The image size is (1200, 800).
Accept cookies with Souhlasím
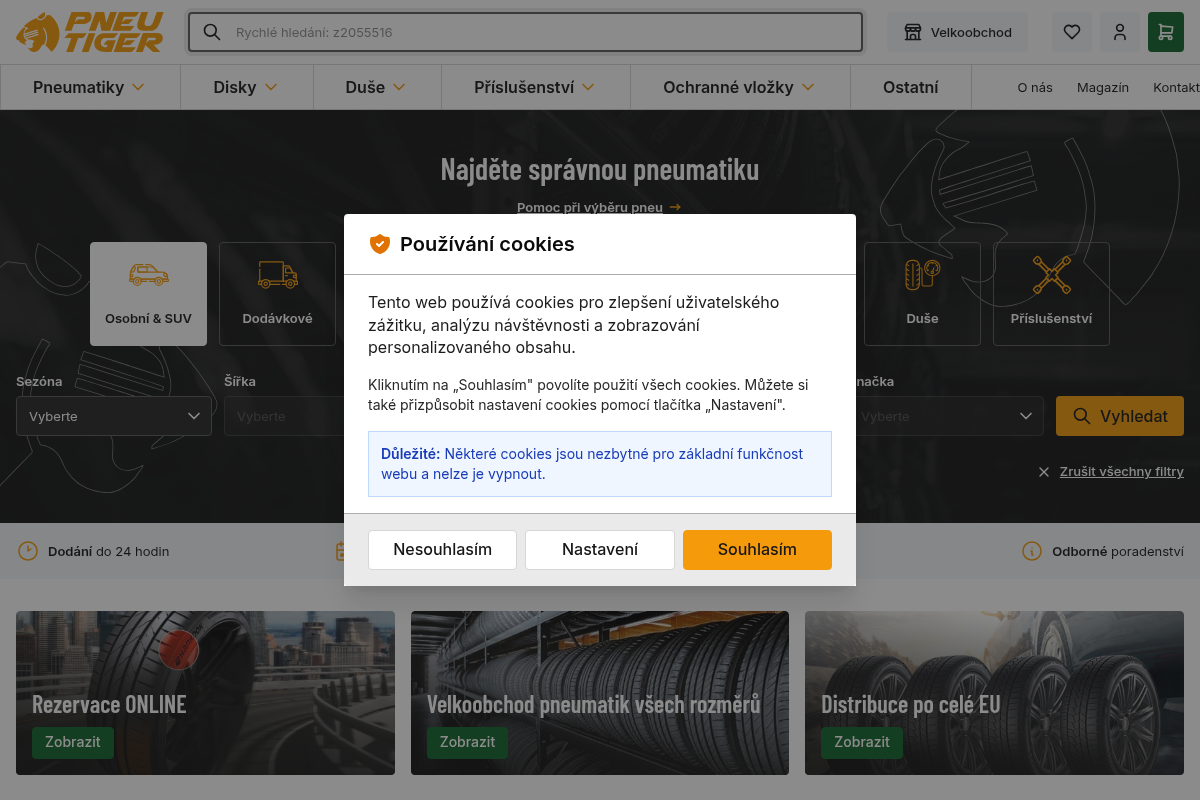pos(757,550)
